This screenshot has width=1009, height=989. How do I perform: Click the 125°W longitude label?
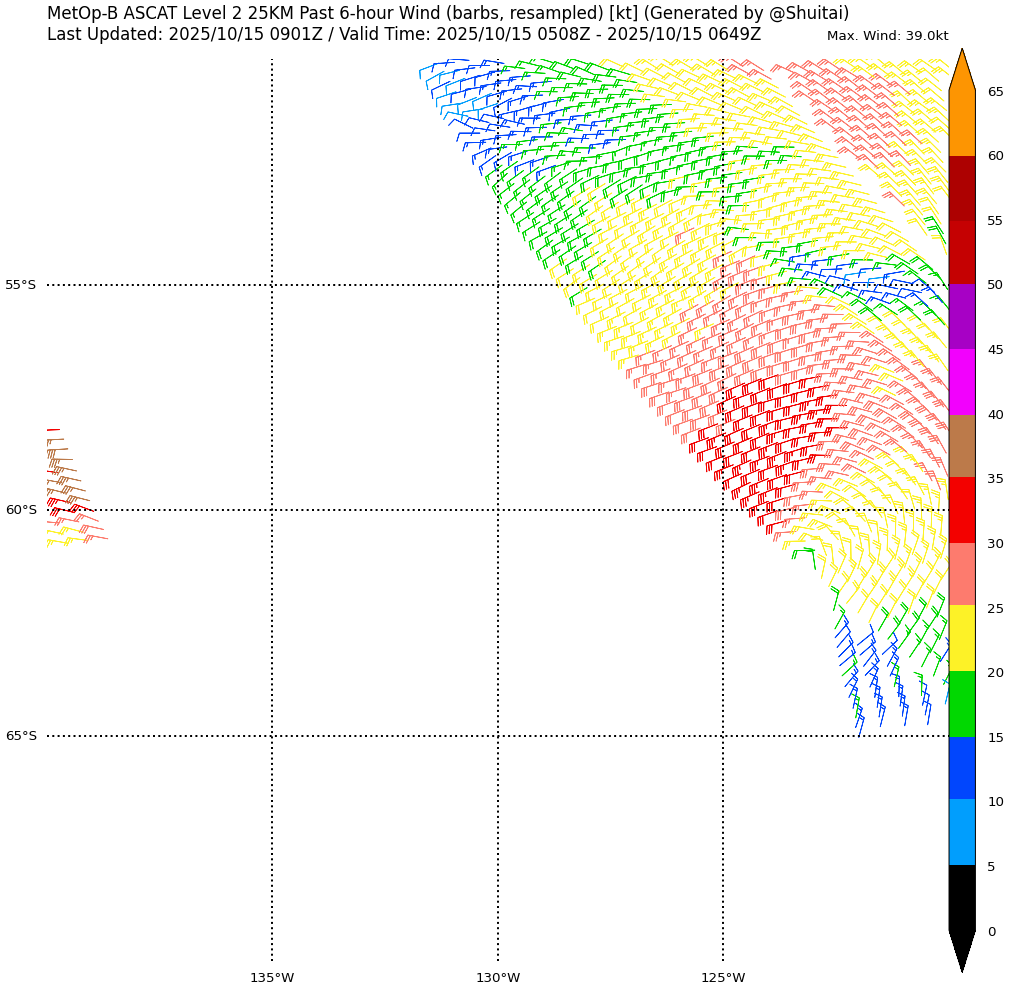click(722, 977)
